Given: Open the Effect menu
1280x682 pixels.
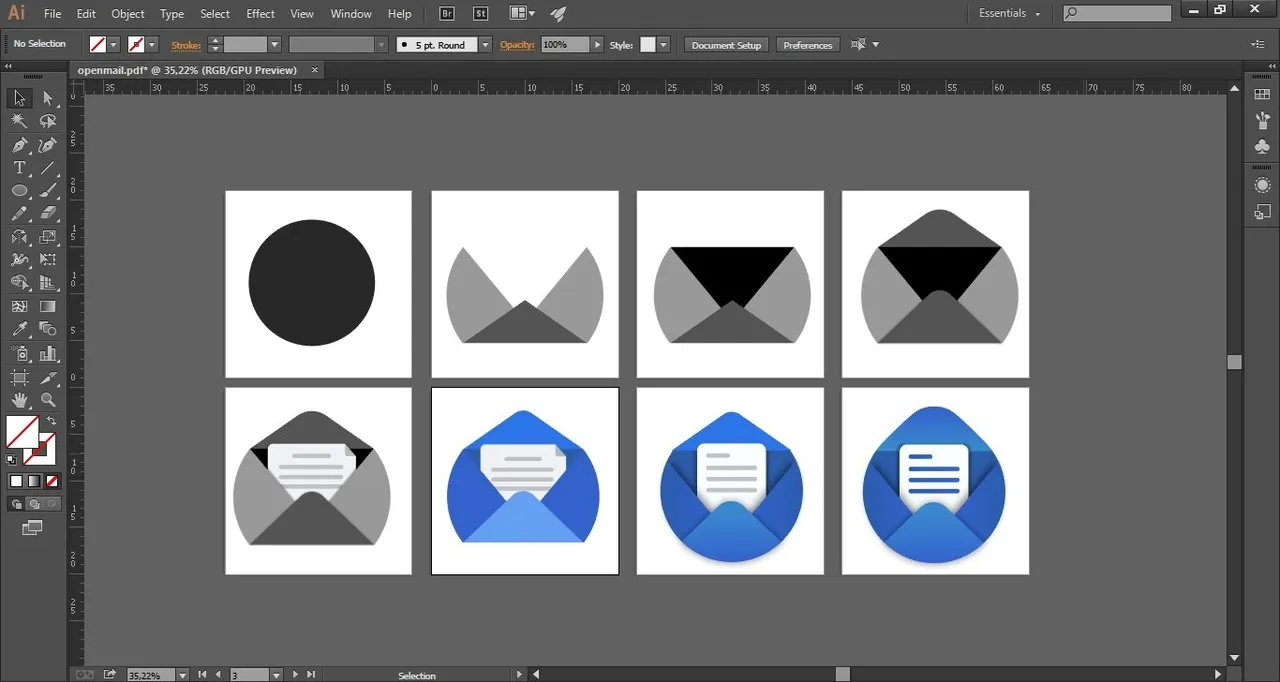Looking at the screenshot, I should (260, 14).
